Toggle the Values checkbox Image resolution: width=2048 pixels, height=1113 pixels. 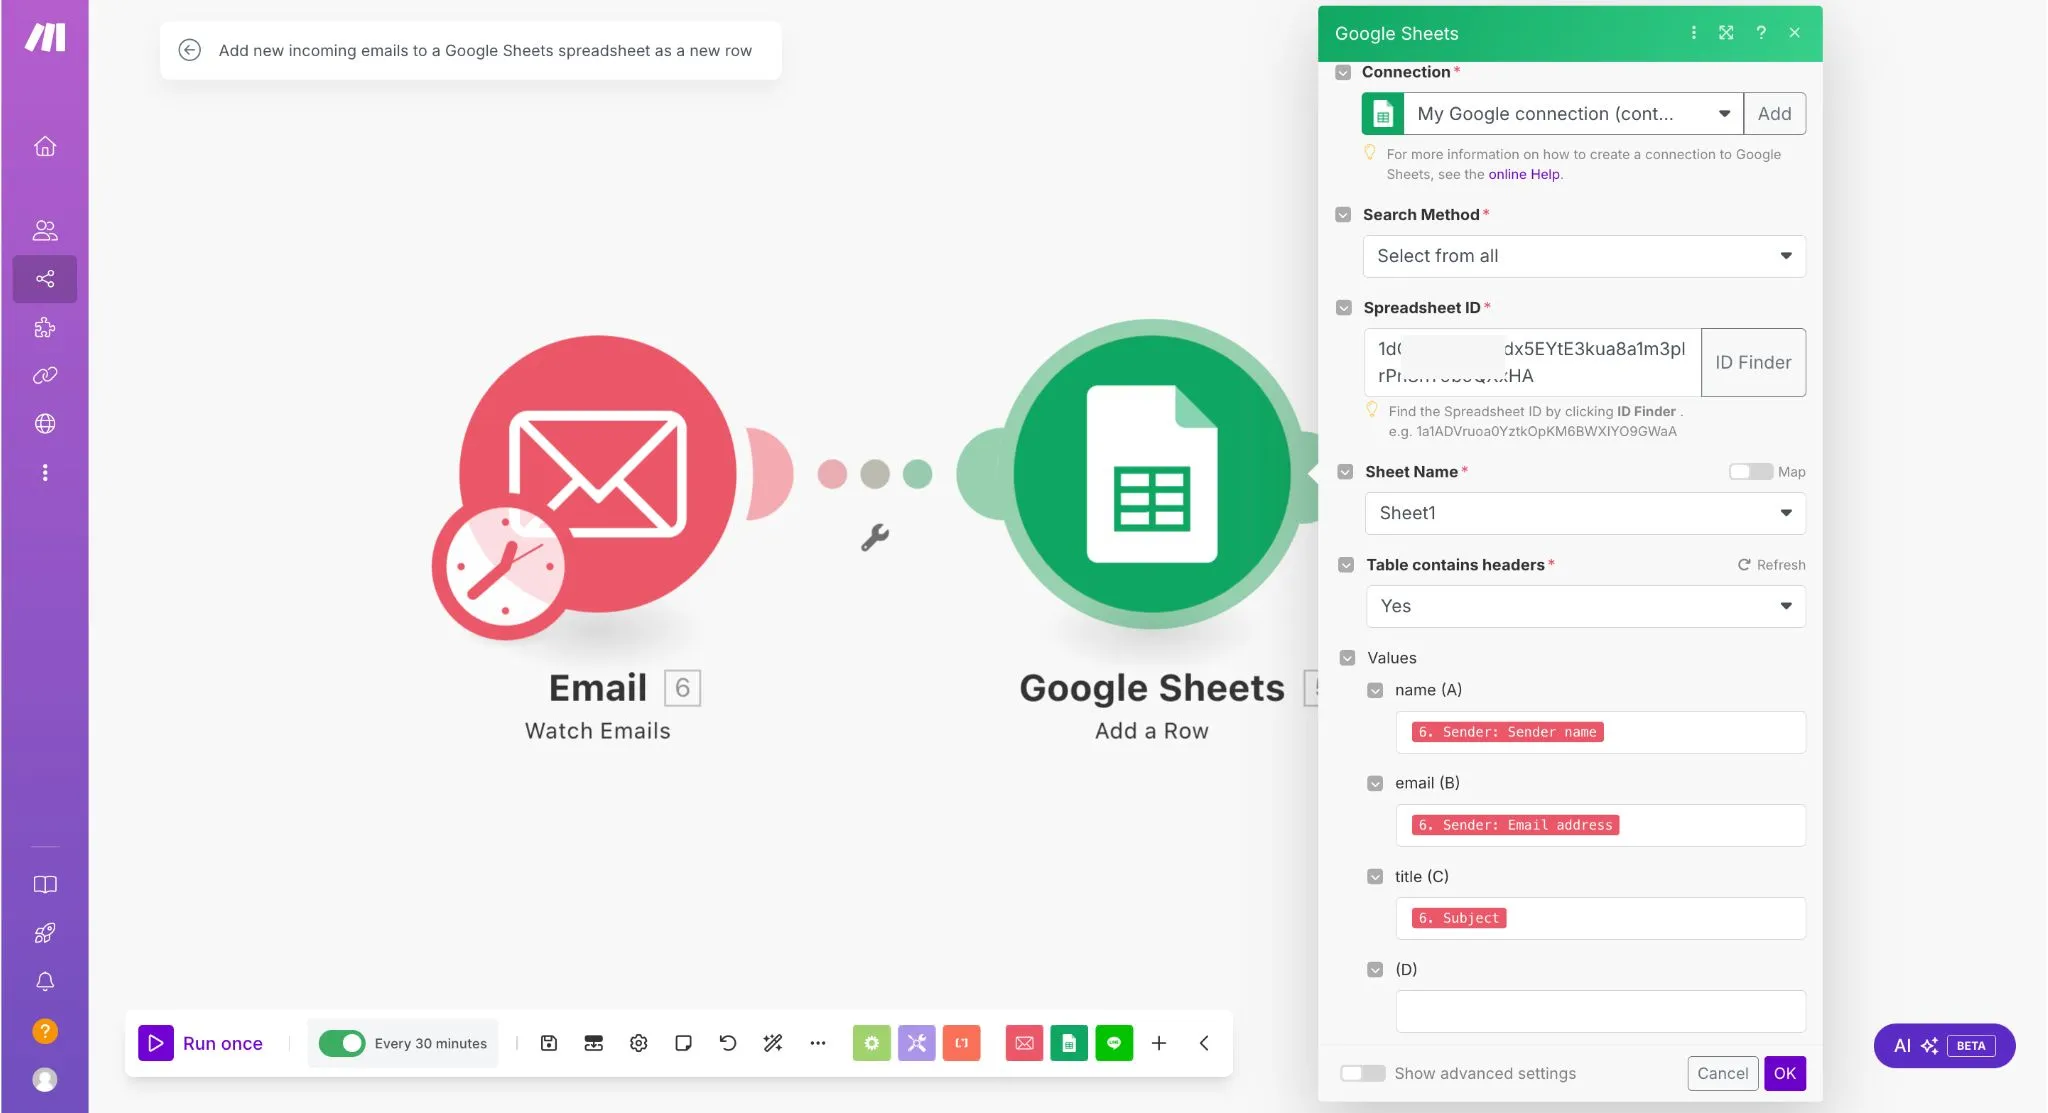click(1347, 658)
